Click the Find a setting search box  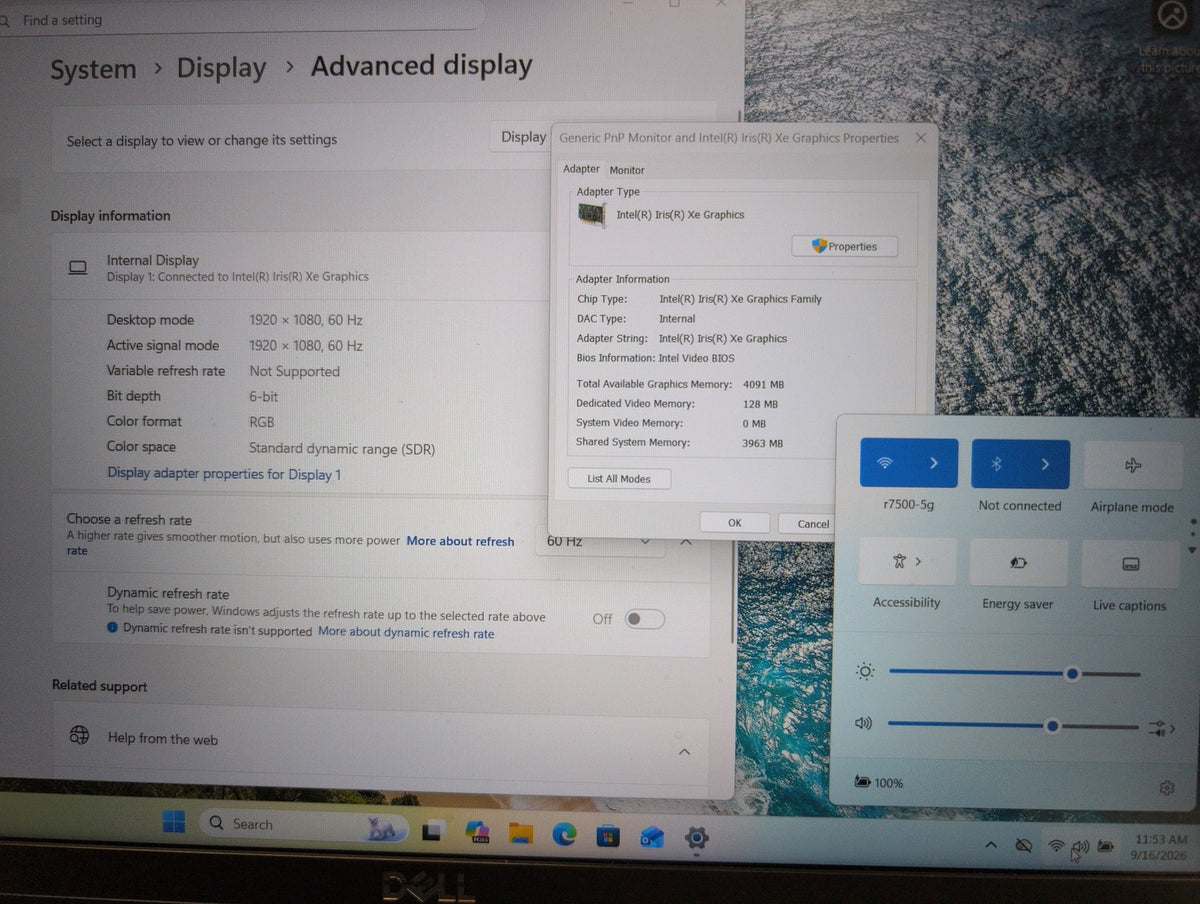[x=240, y=20]
